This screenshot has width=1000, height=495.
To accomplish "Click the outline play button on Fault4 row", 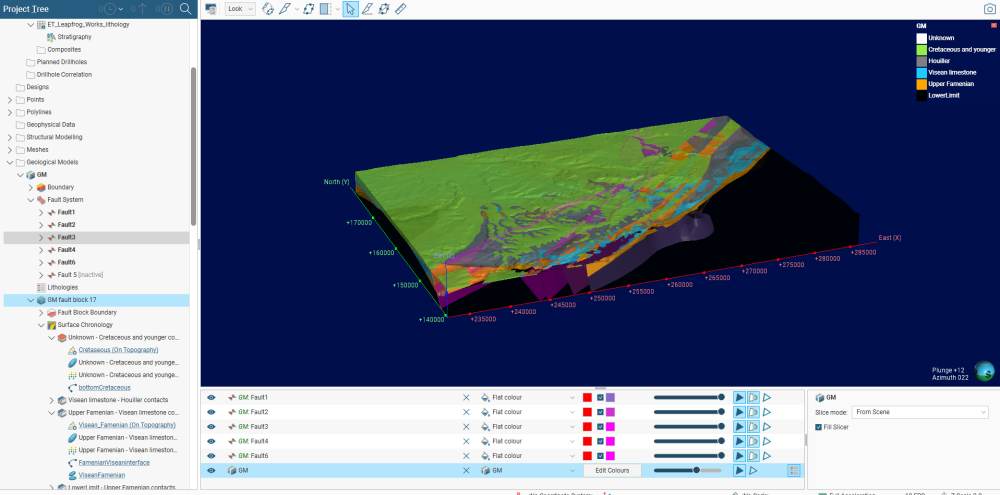I will click(x=767, y=441).
